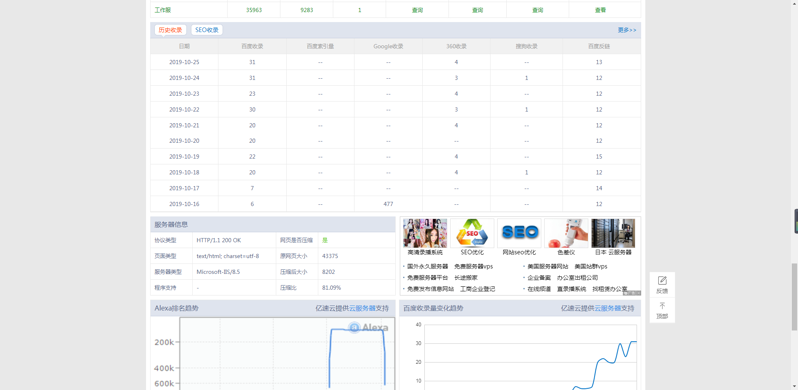Click 百度收录 value 23 for 2019-10-23
Screen dimensions: 798x390
pos(252,94)
